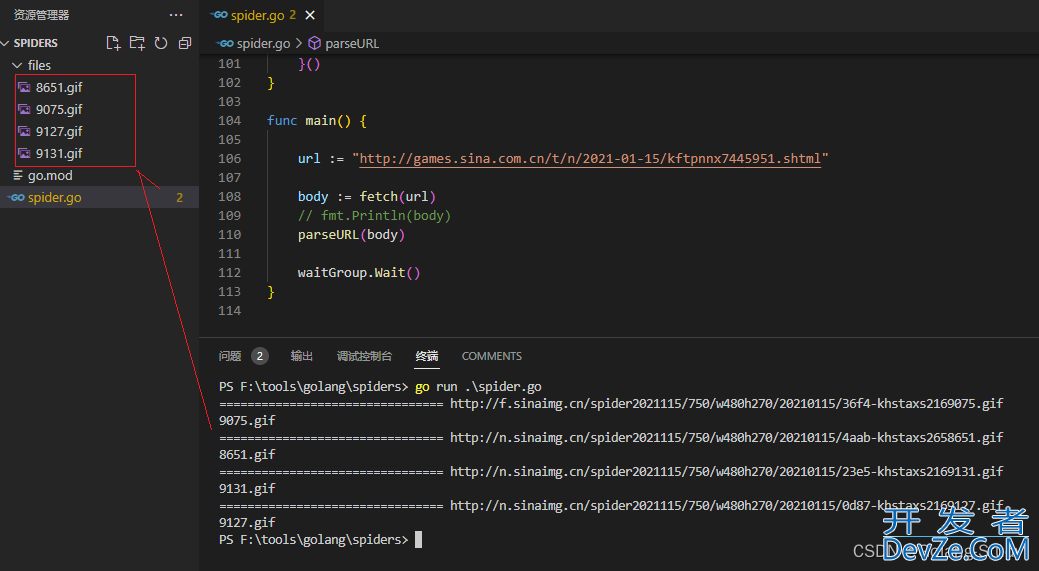
Task: Click the 9131.gif image file icon
Action: tap(25, 153)
